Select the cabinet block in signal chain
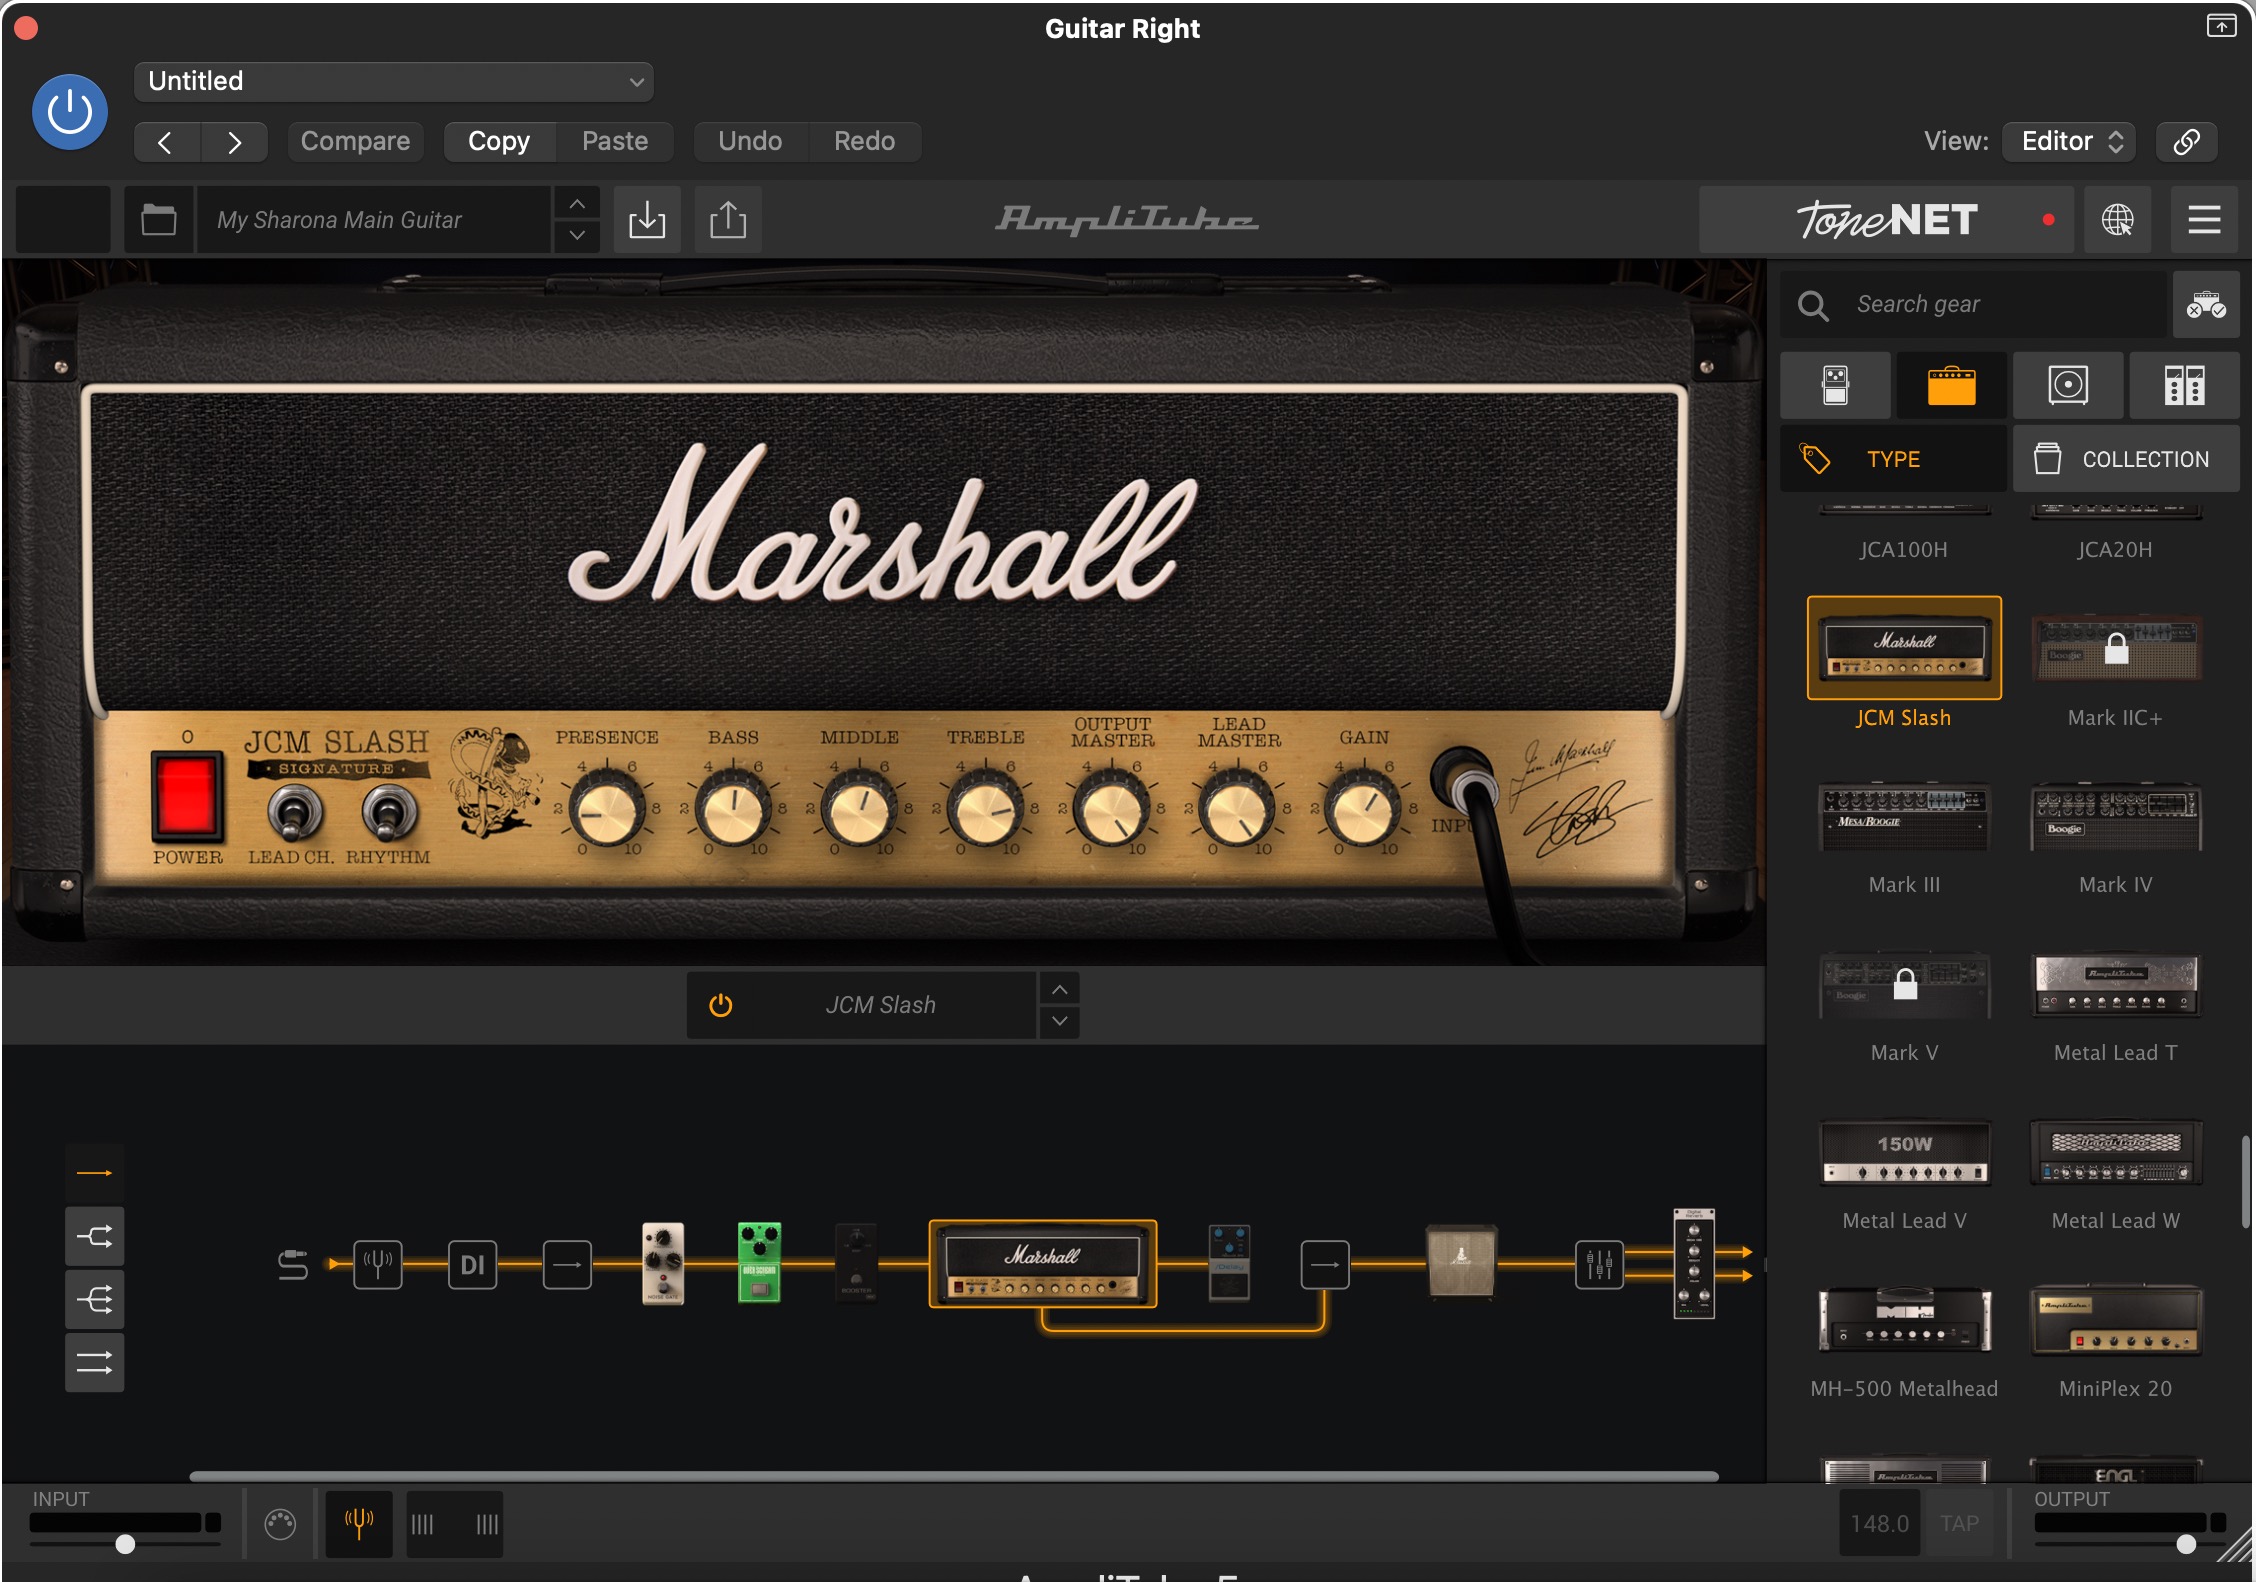Screen dimensions: 2256x1582 pos(1461,1261)
